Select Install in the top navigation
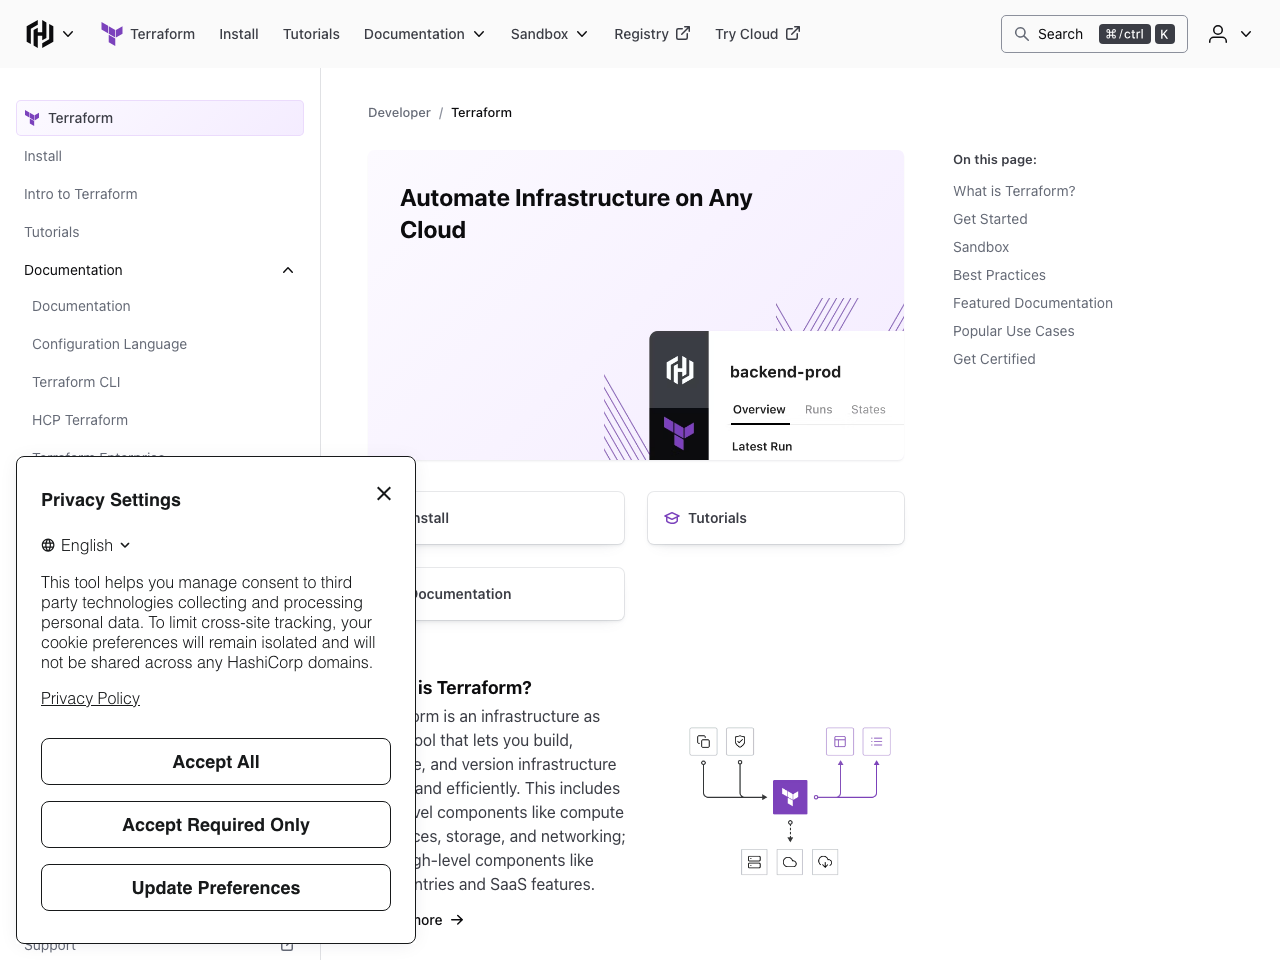This screenshot has height=960, width=1280. tap(238, 33)
